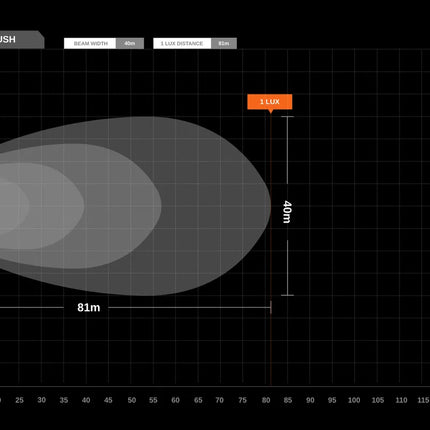Viewport: 430px width, 430px height.
Task: Click the vertical 40m width label
Action: [x=287, y=212]
